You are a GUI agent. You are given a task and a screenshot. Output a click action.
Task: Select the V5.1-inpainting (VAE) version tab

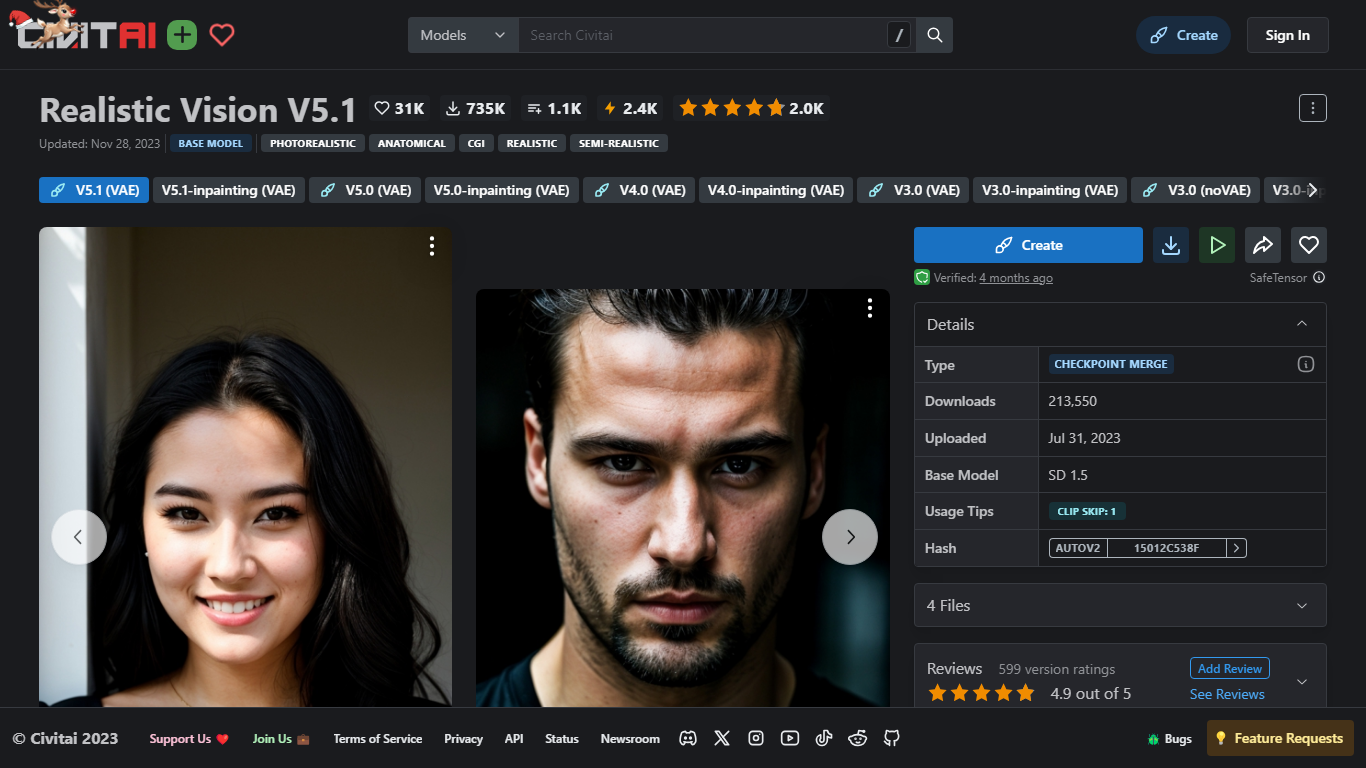pyautogui.click(x=229, y=190)
